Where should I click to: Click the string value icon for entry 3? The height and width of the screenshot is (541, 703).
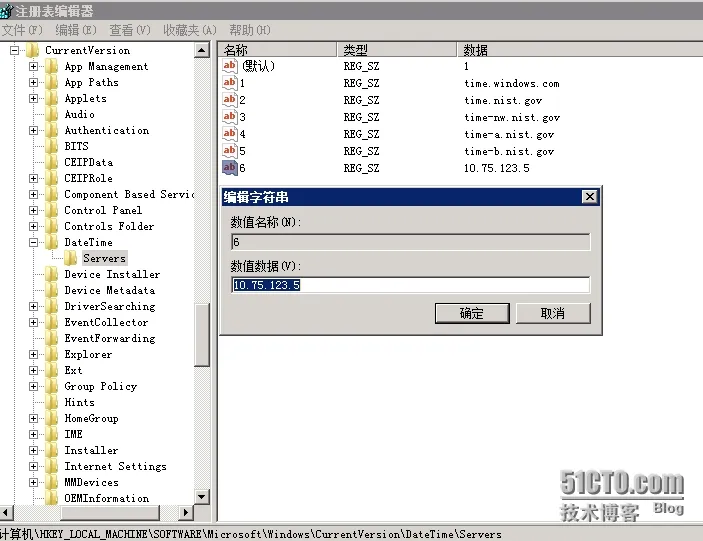click(x=229, y=117)
